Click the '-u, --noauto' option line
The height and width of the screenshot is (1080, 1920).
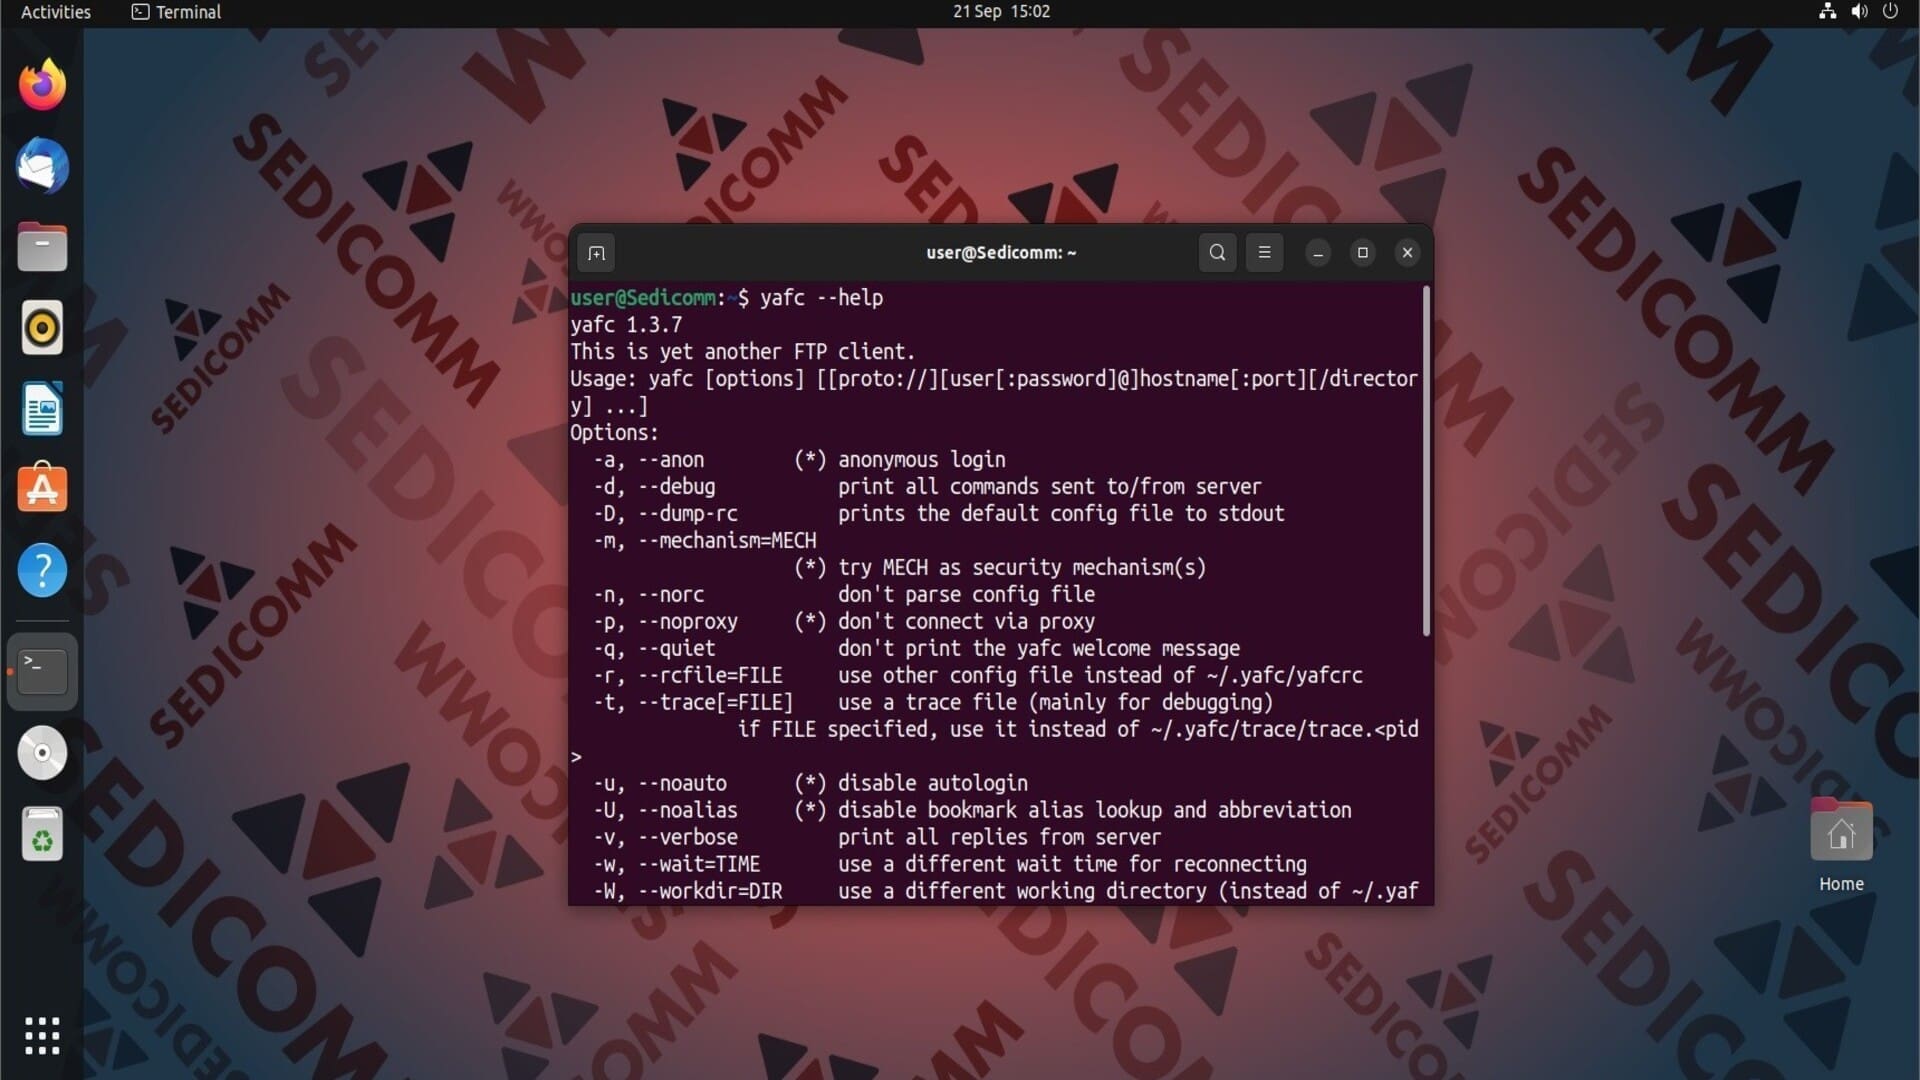810,784
